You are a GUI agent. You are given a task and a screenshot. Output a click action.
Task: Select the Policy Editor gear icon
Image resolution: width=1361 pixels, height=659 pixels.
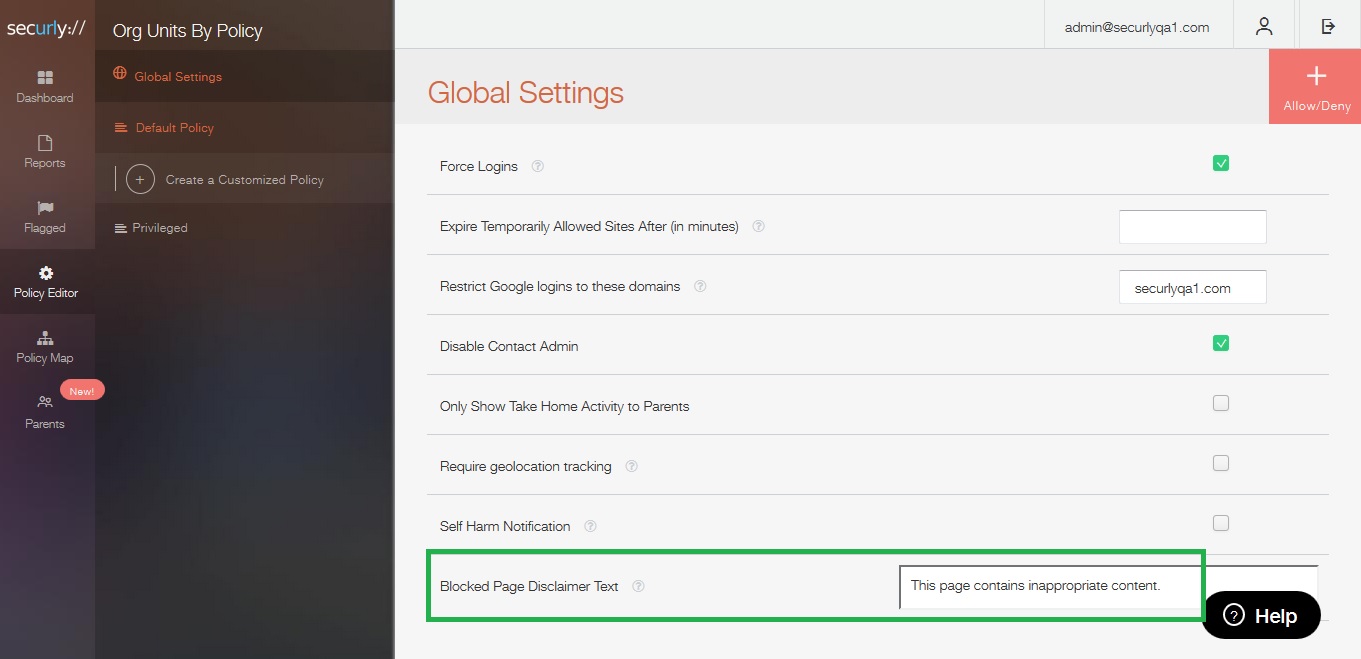coord(46,273)
